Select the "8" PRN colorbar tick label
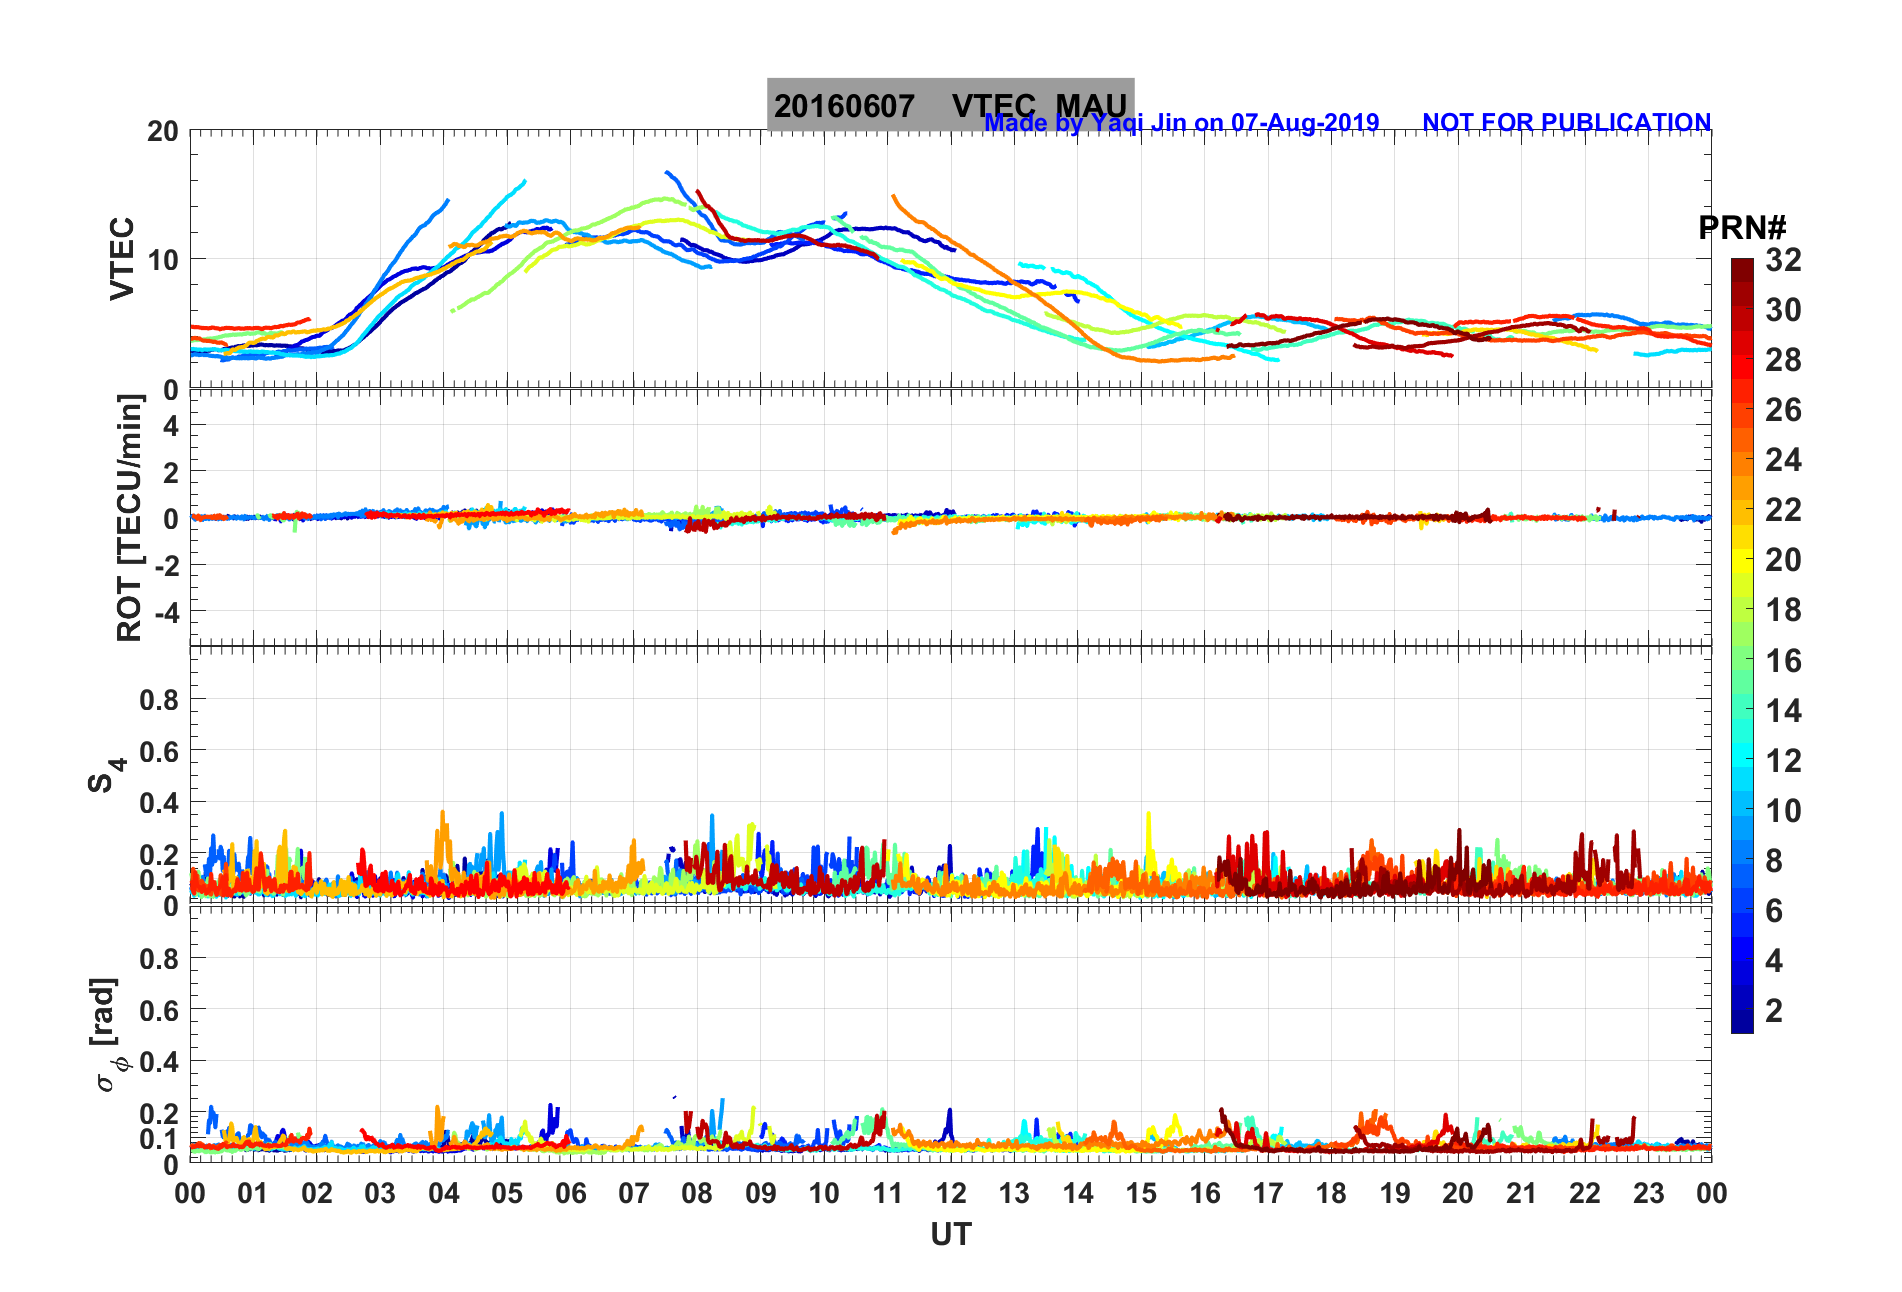The height and width of the screenshot is (1292, 1902). click(1774, 861)
